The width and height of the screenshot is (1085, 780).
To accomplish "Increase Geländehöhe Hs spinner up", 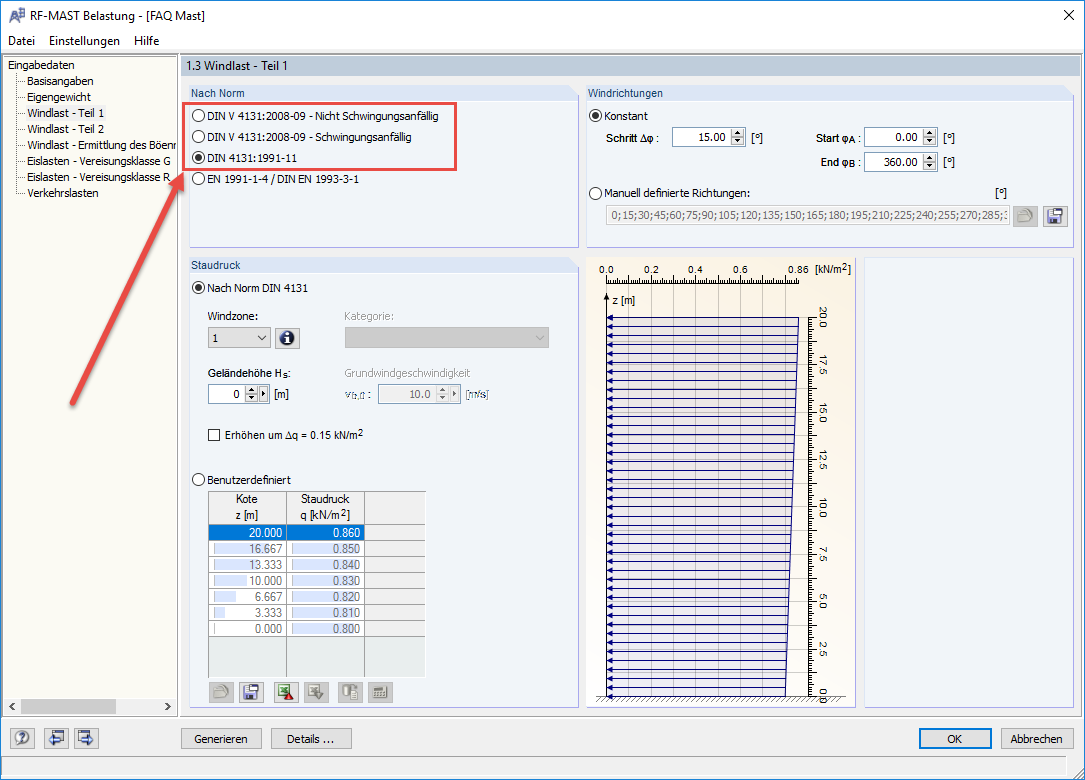I will (x=250, y=390).
